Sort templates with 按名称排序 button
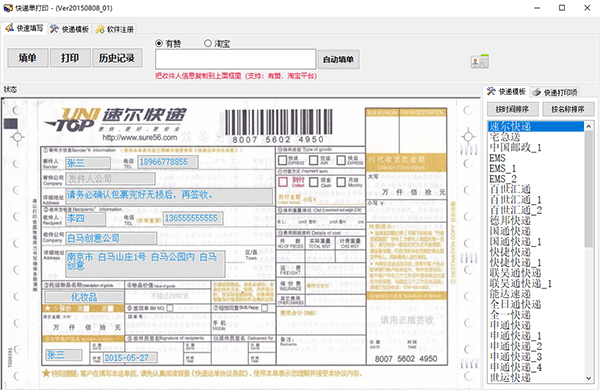 coord(568,109)
